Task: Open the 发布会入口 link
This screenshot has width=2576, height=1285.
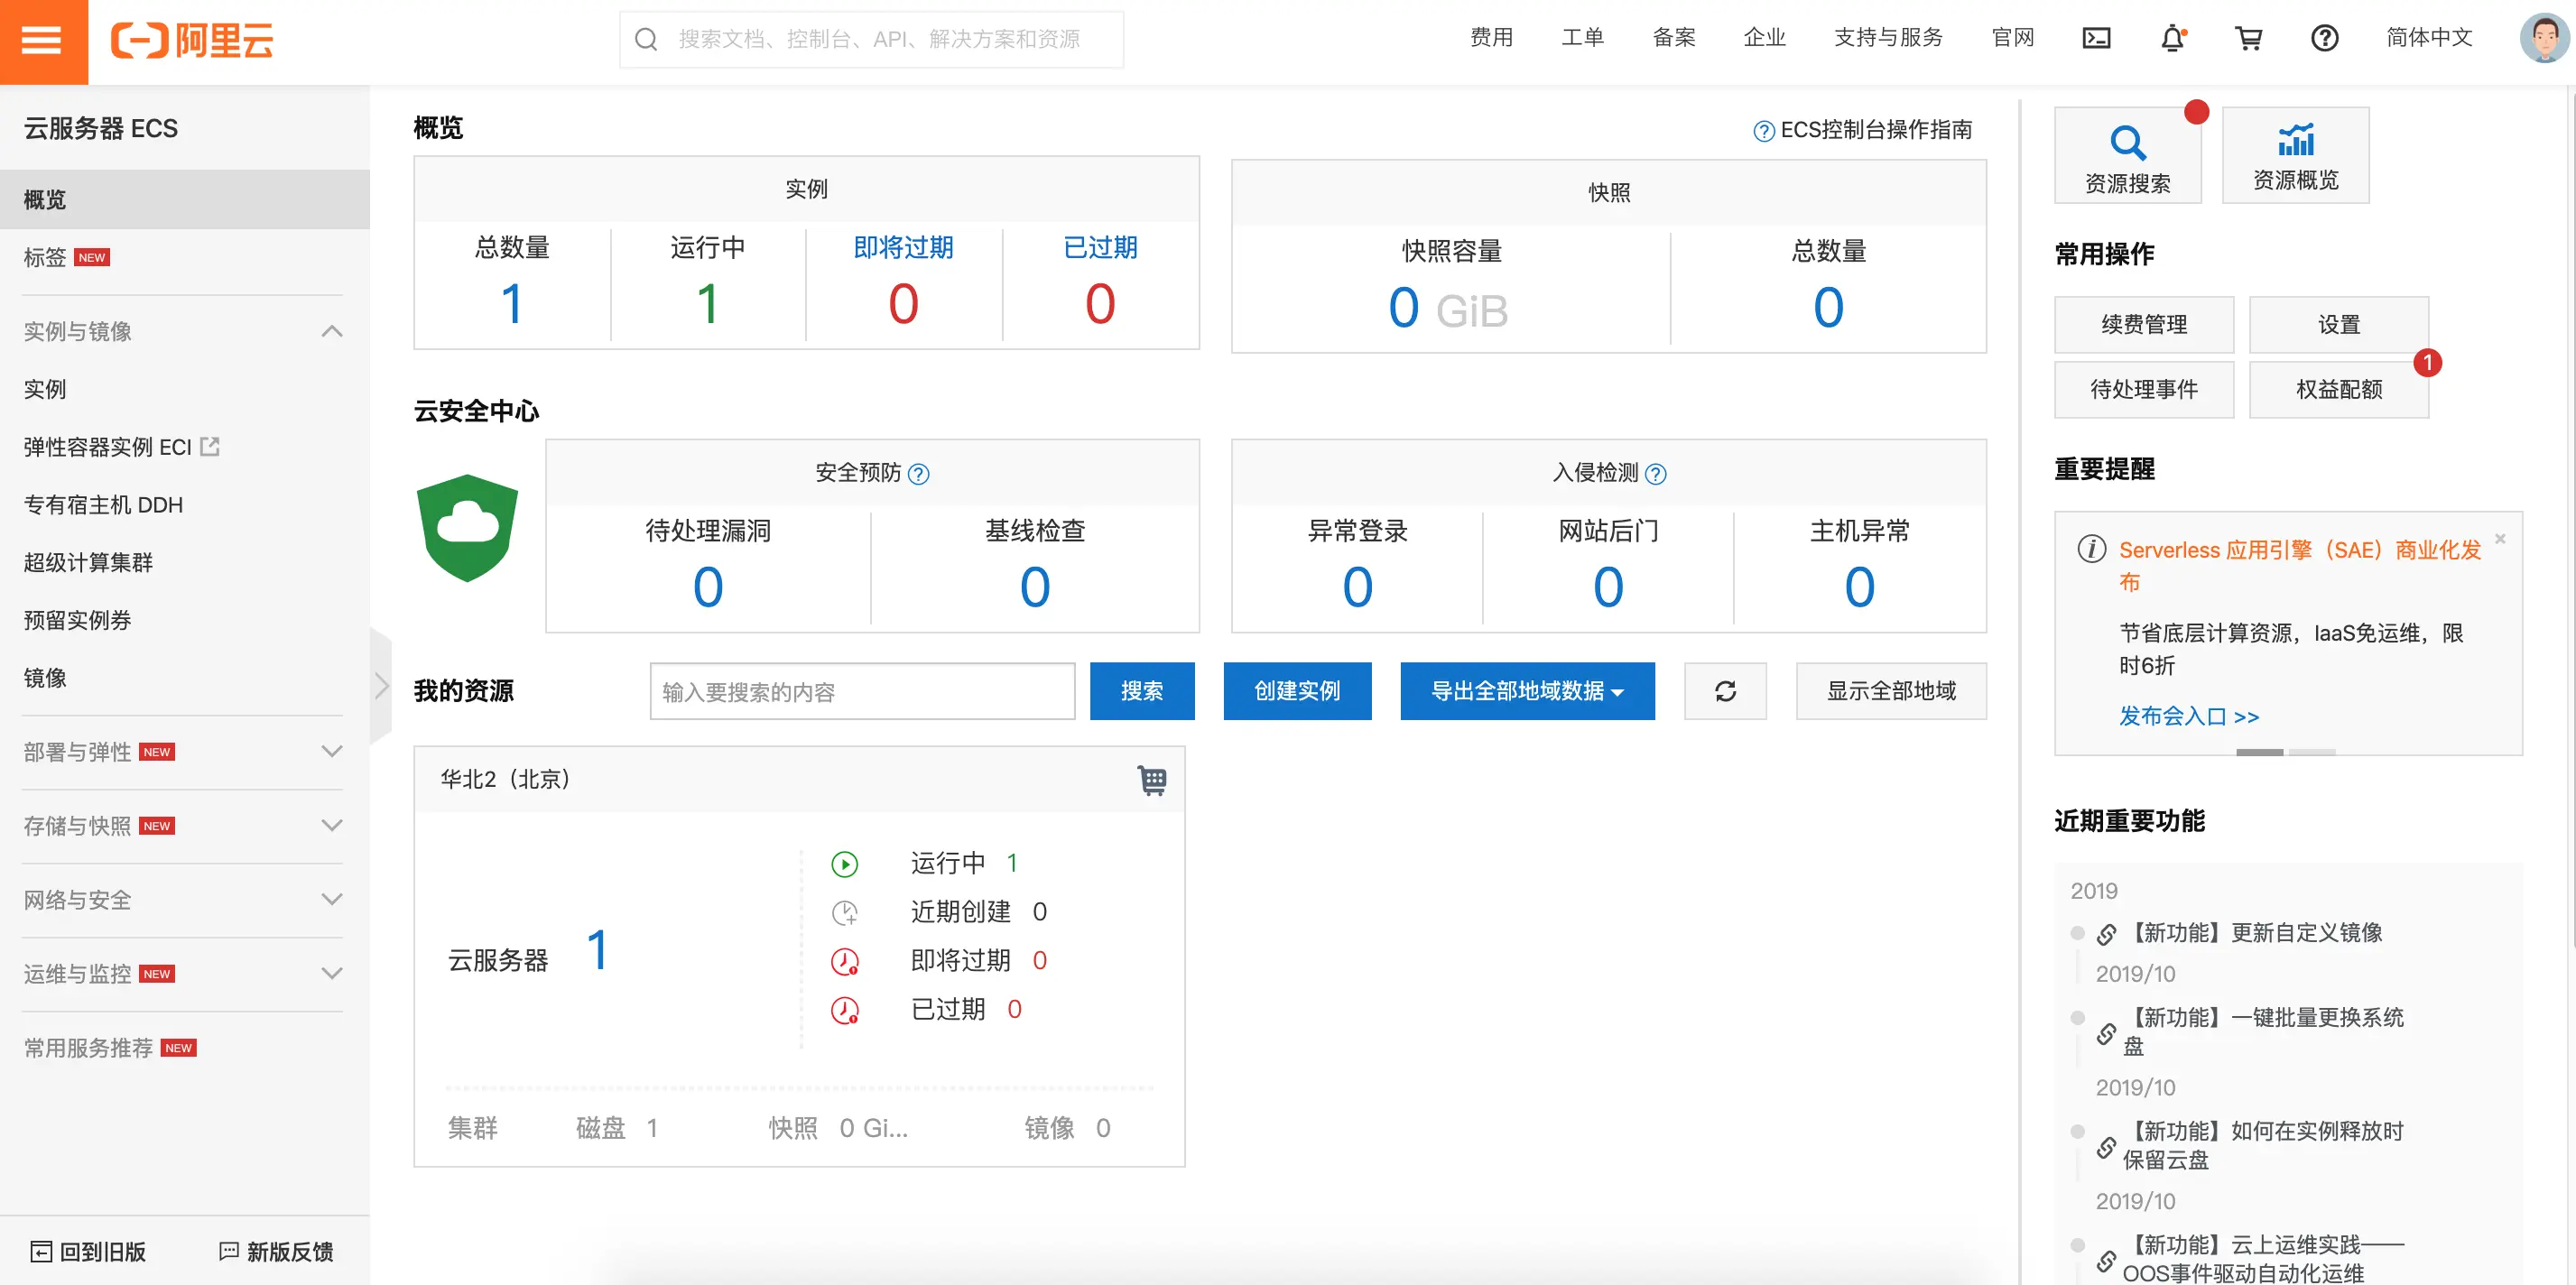Action: [2189, 716]
